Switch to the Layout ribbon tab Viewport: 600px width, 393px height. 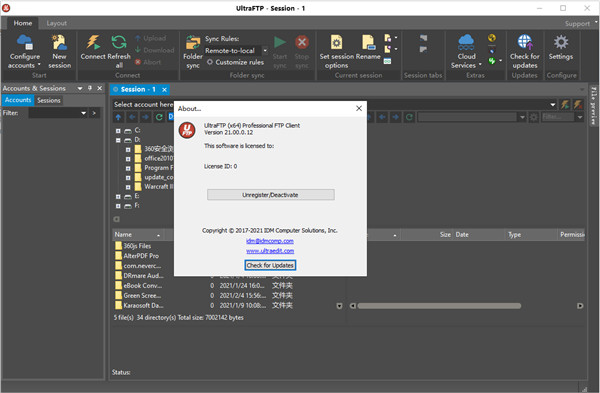coord(57,23)
